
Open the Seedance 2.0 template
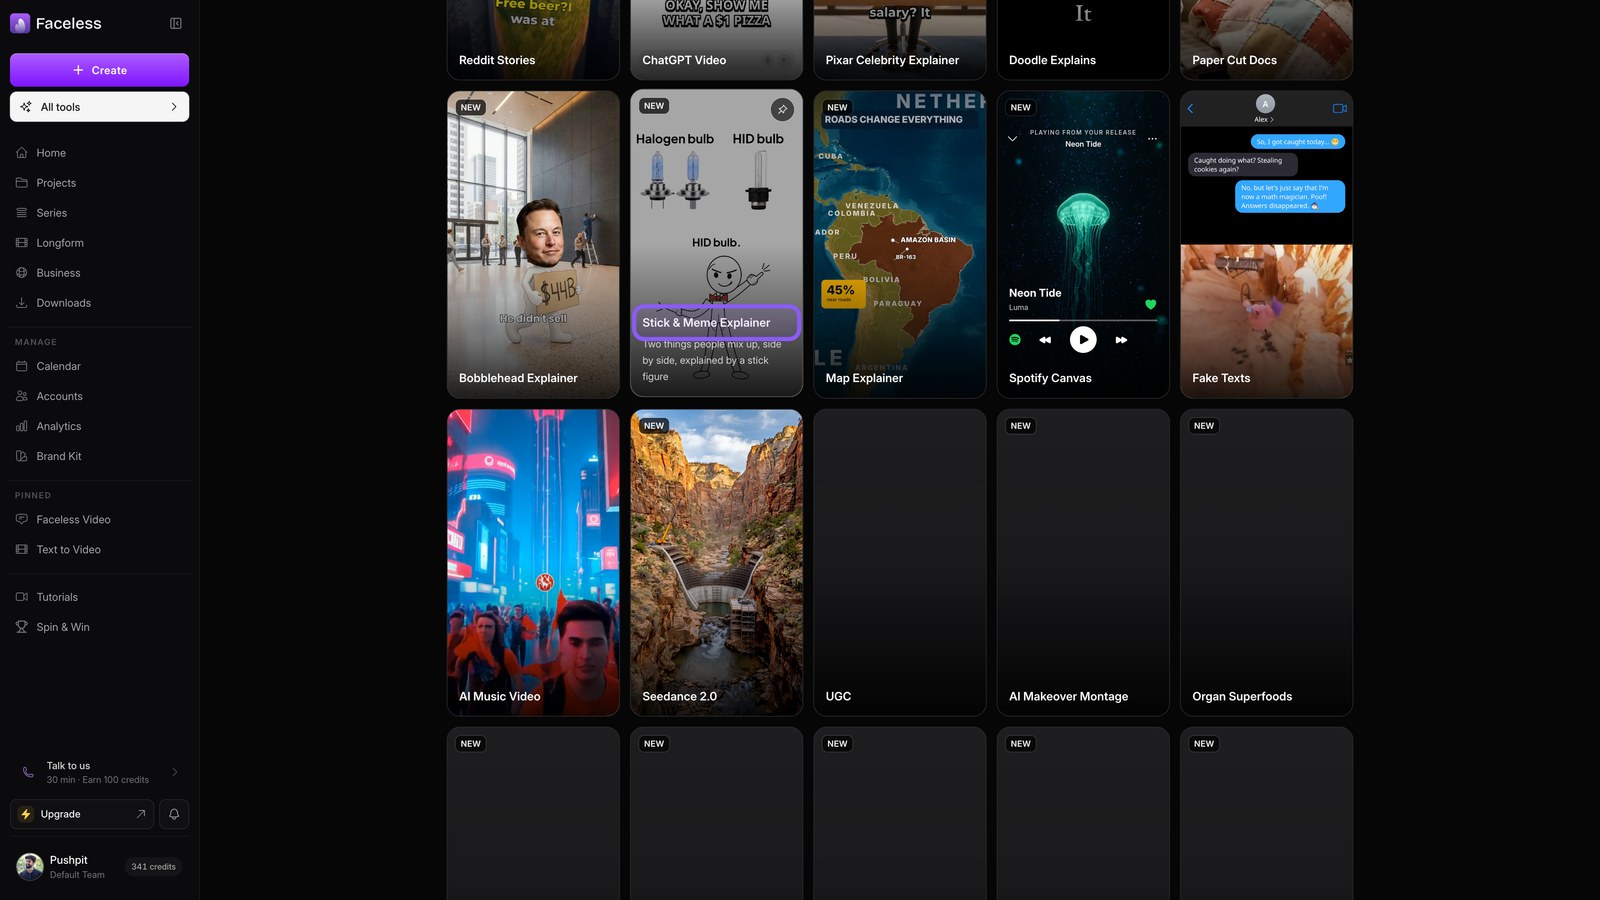coord(716,562)
